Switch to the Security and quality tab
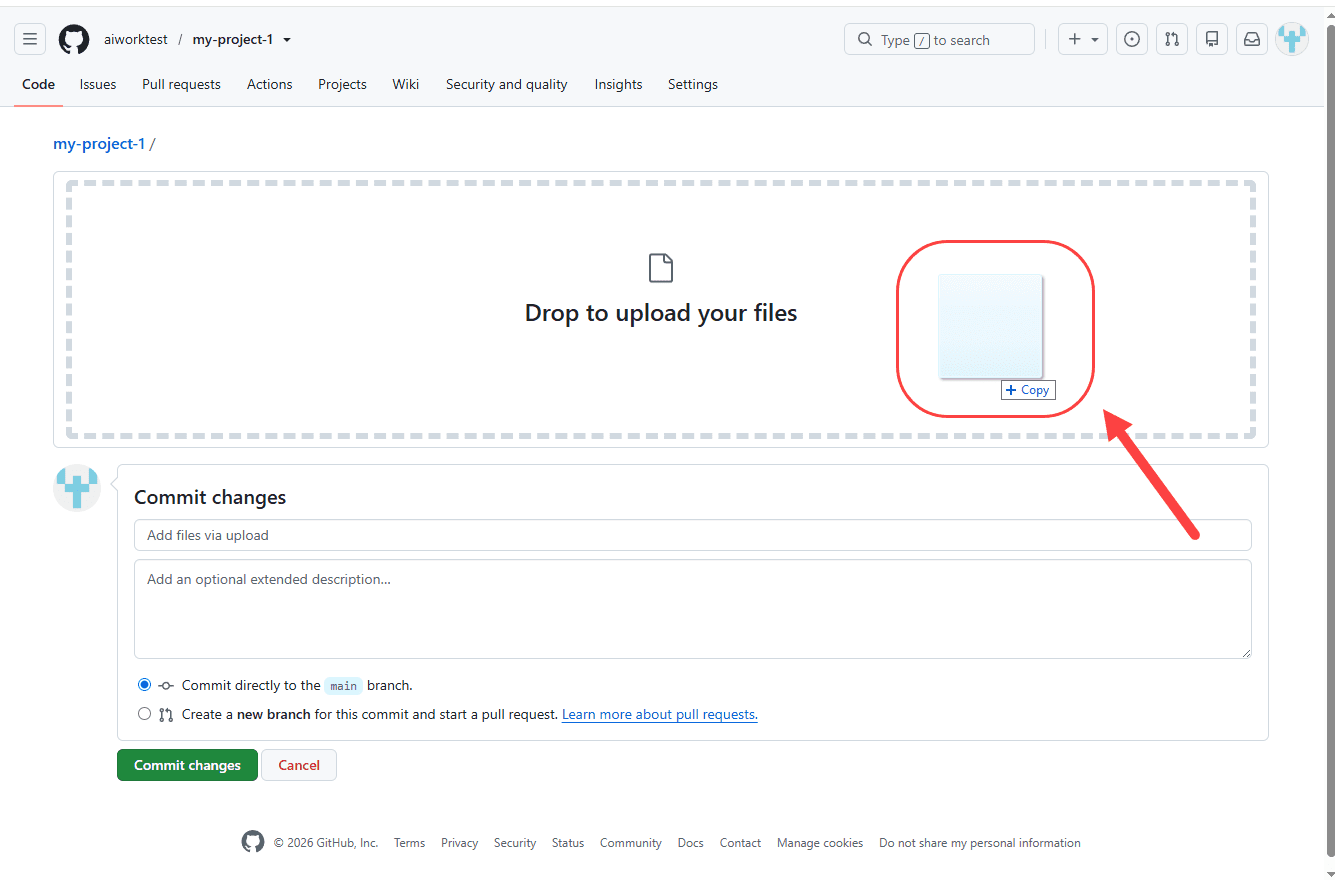 (x=507, y=84)
